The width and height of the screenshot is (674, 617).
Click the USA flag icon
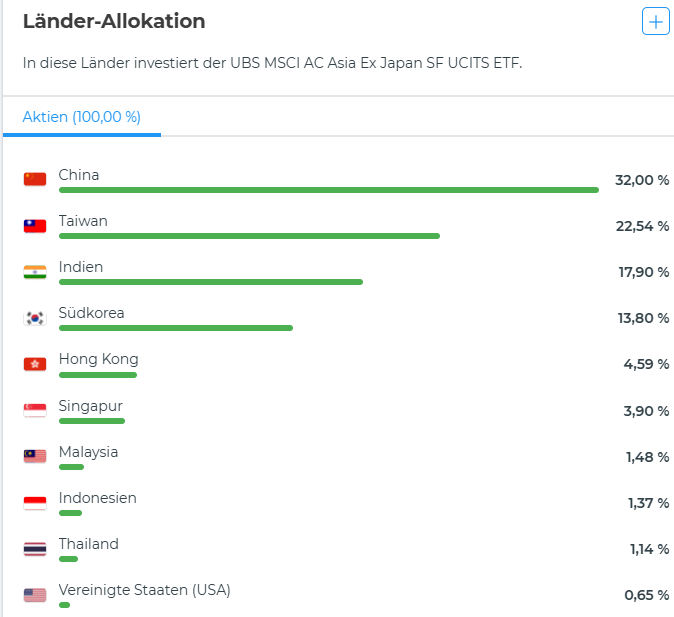click(35, 595)
